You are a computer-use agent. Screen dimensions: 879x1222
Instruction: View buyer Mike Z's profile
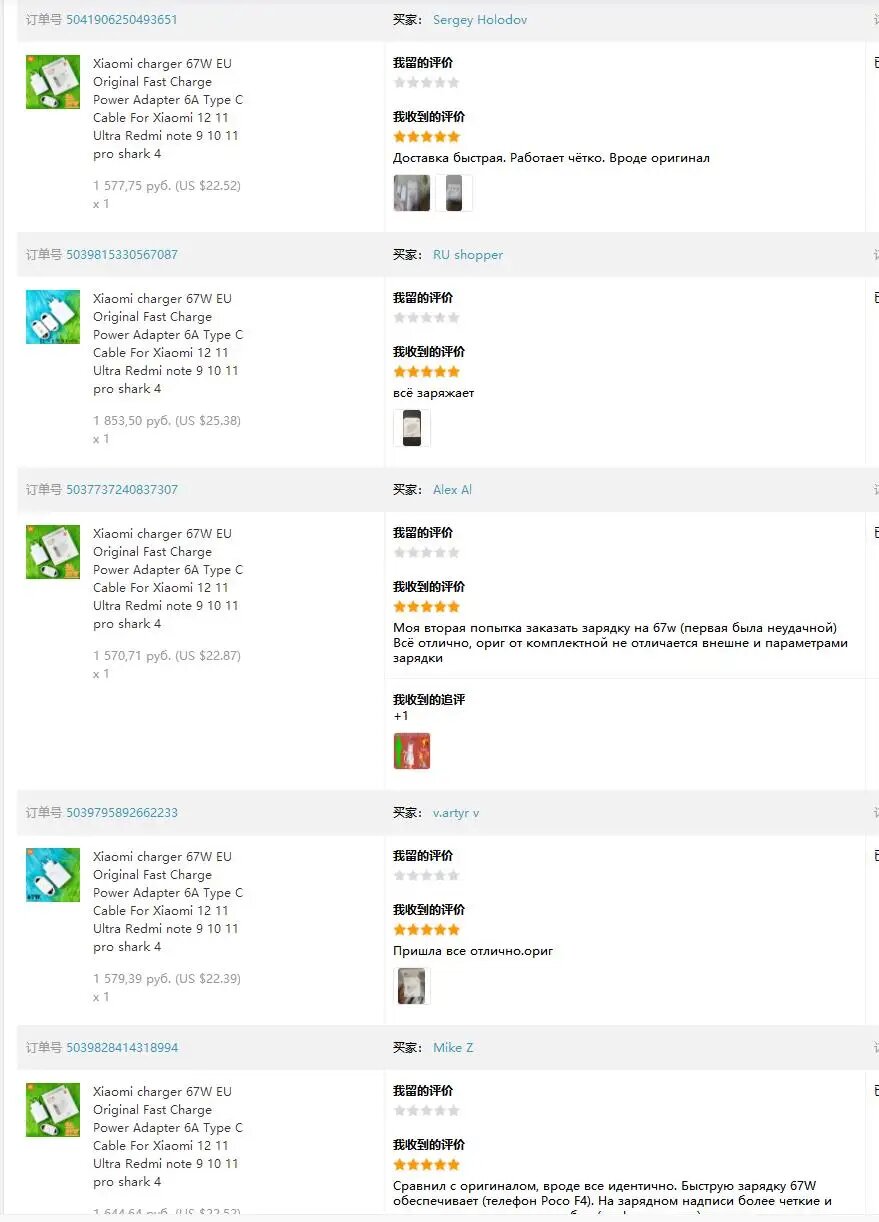click(453, 1048)
